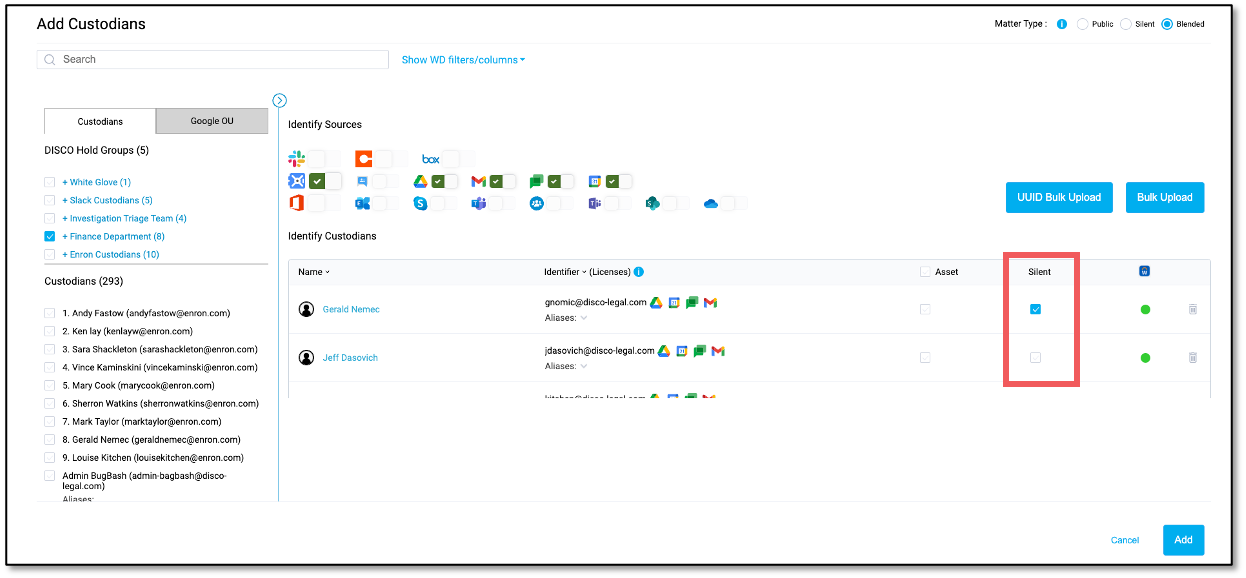Toggle the Box source switch

(x=458, y=159)
